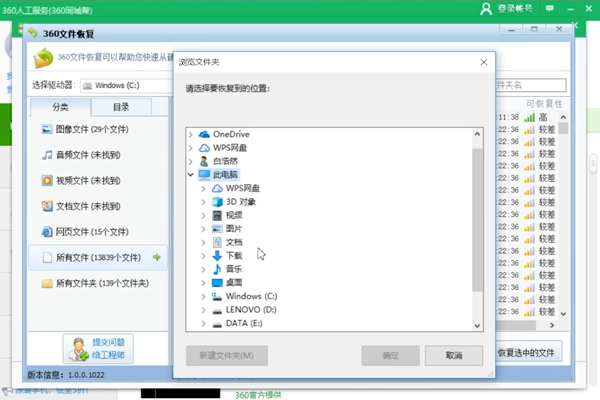Viewport: 600px width, 400px height.
Task: Select the 音乐 note icon
Action: [x=217, y=269]
